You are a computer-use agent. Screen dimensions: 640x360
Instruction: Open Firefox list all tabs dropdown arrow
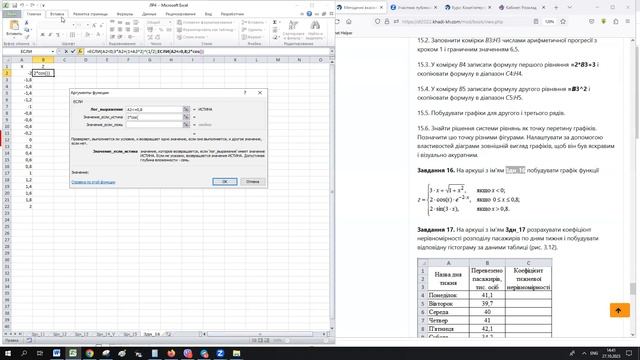click(570, 7)
